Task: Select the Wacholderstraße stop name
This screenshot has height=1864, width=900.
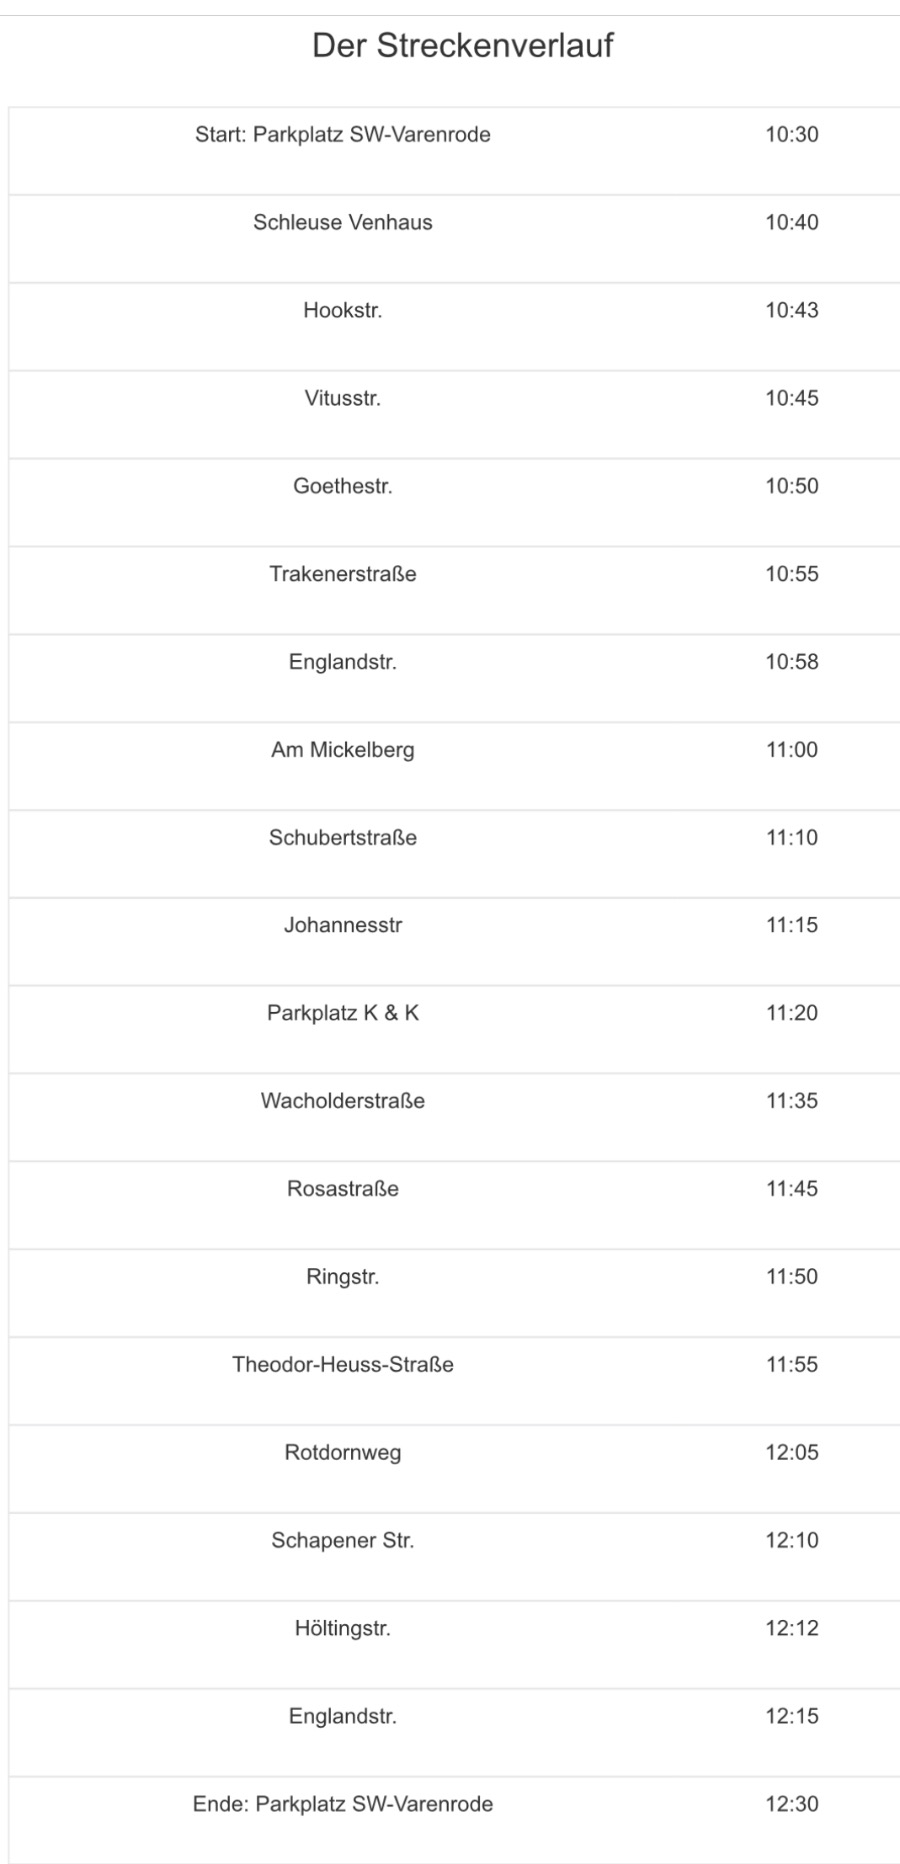Action: [x=342, y=1102]
